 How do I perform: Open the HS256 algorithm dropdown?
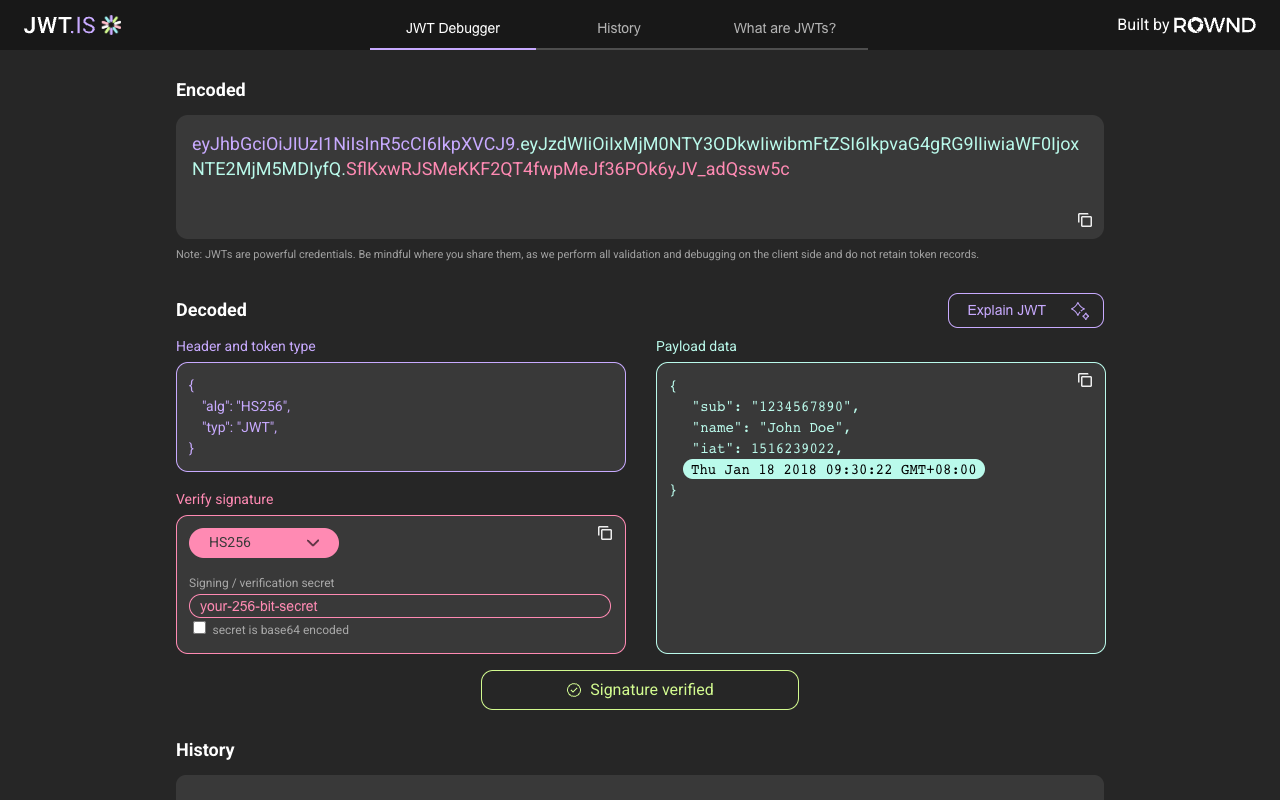click(x=264, y=543)
